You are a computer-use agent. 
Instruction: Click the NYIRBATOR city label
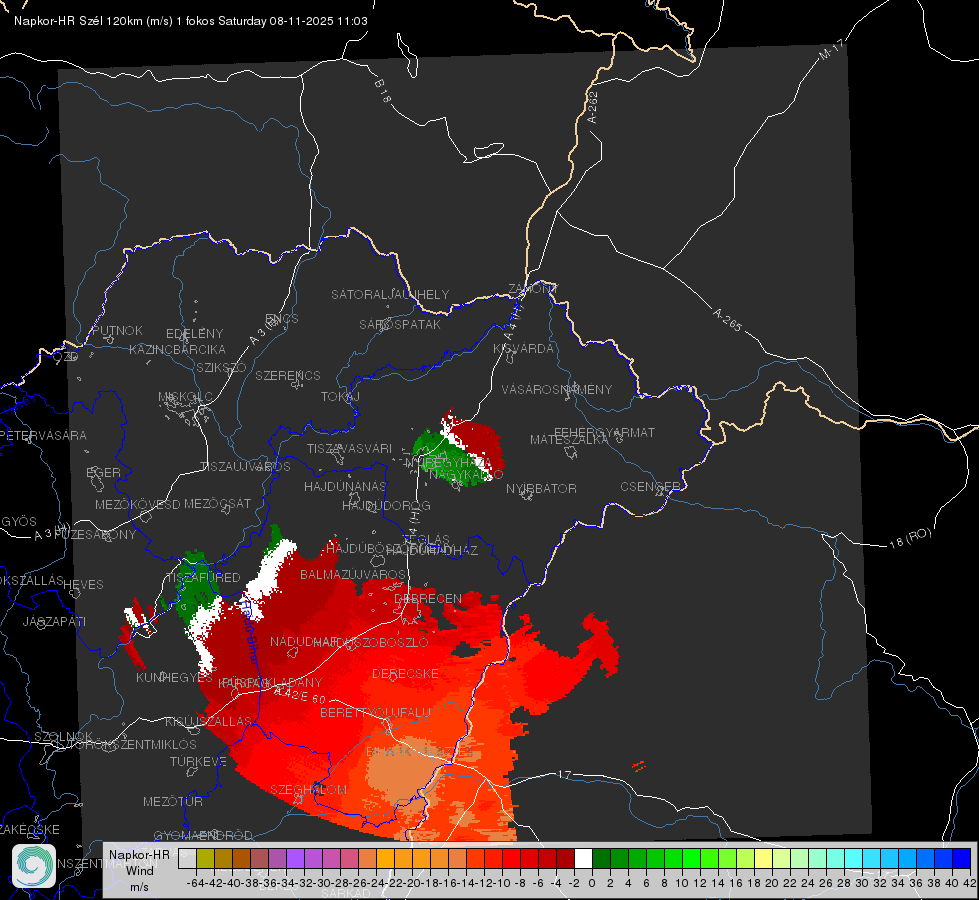[541, 488]
